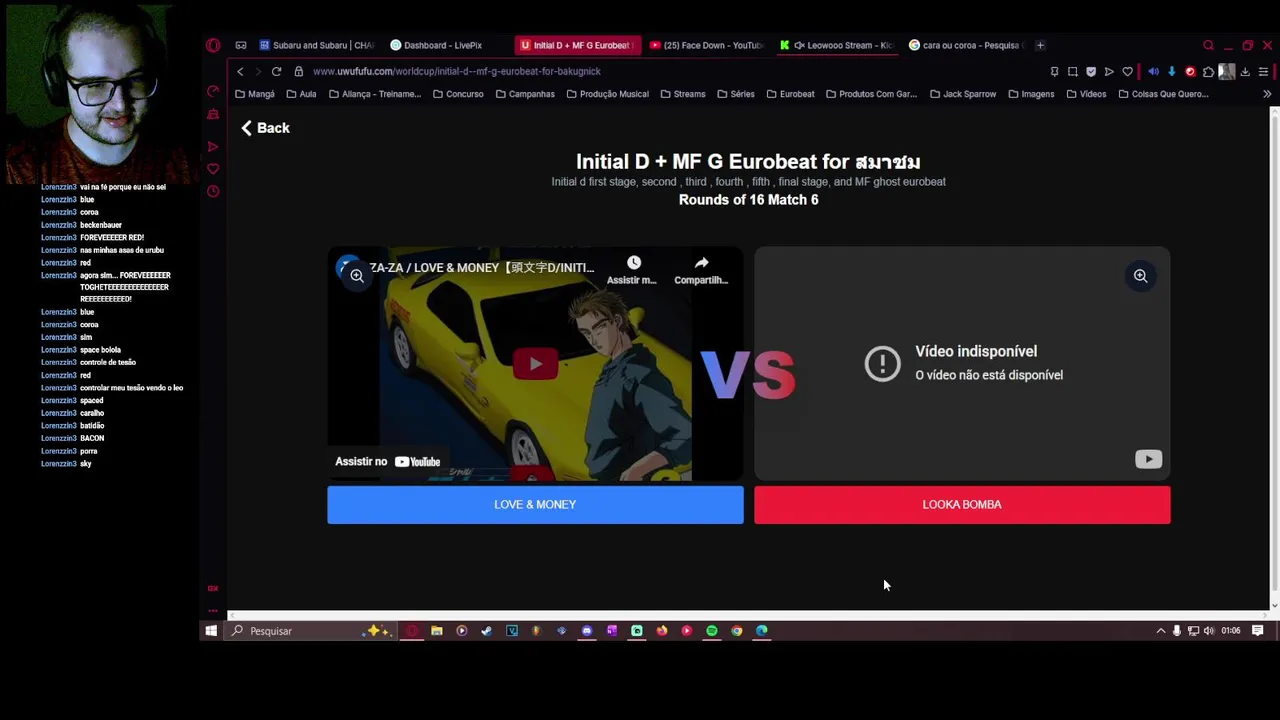The width and height of the screenshot is (1280, 720).
Task: Open the extensions cube icon
Action: tap(1208, 71)
